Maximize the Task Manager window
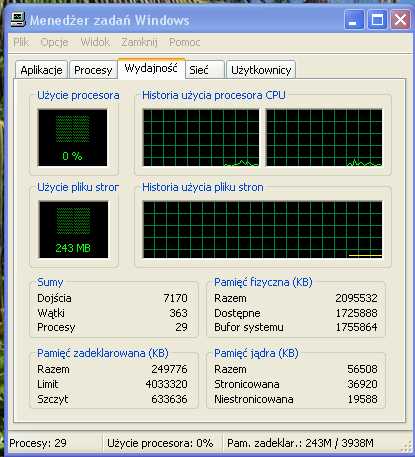Viewport: 415px width, 457px height. click(377, 20)
